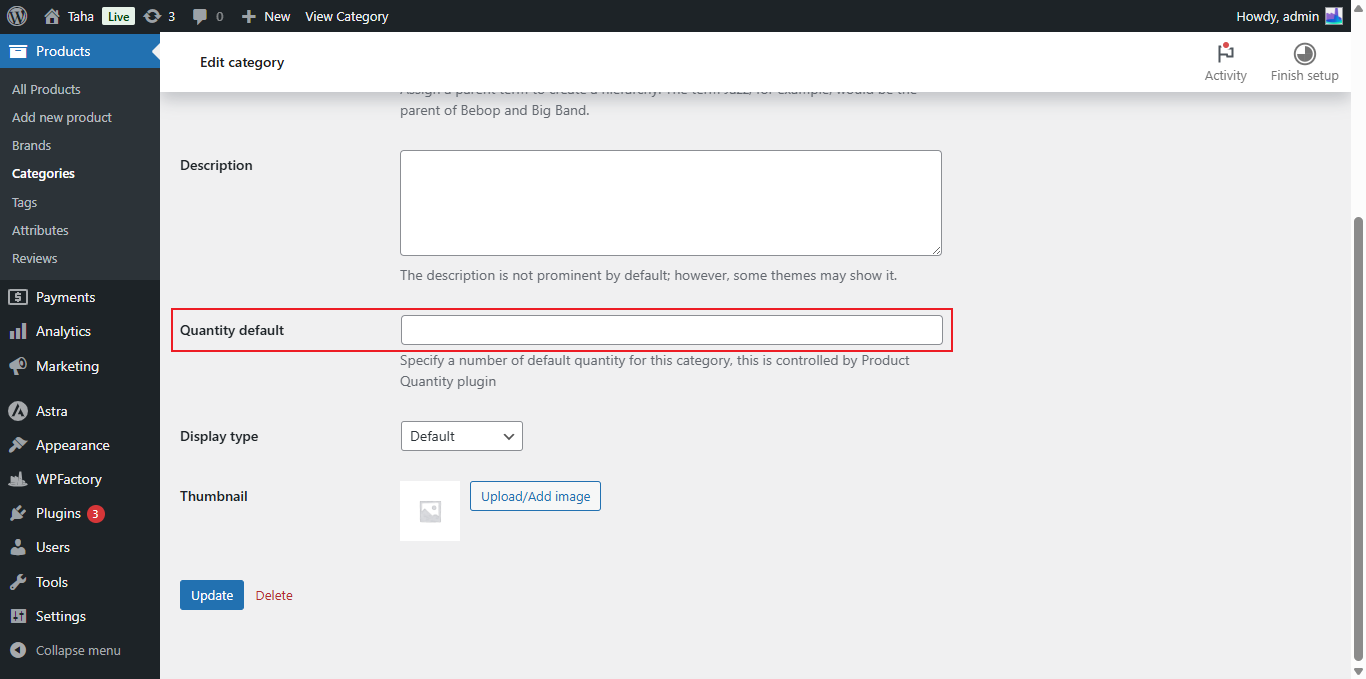
Task: Click the Collapse menu arrow icon
Action: [18, 650]
